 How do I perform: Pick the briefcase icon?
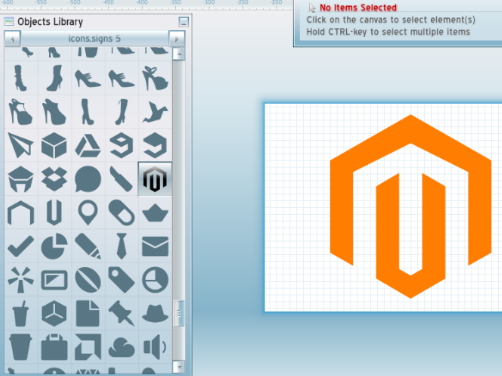(54, 347)
